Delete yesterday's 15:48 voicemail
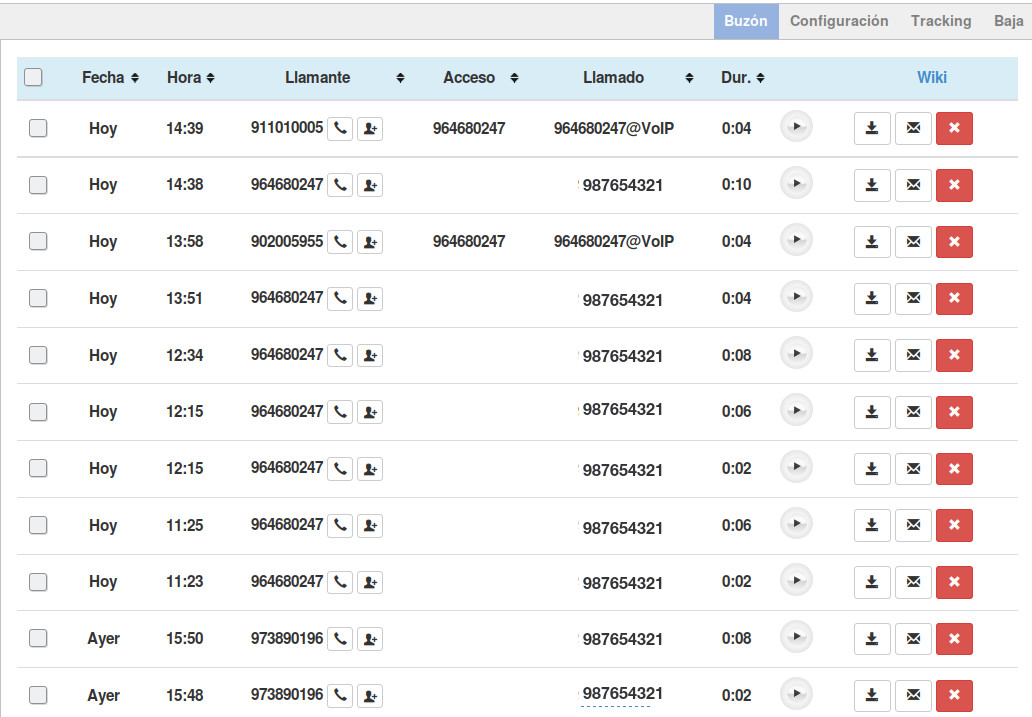Image resolution: width=1032 pixels, height=717 pixels. [954, 696]
